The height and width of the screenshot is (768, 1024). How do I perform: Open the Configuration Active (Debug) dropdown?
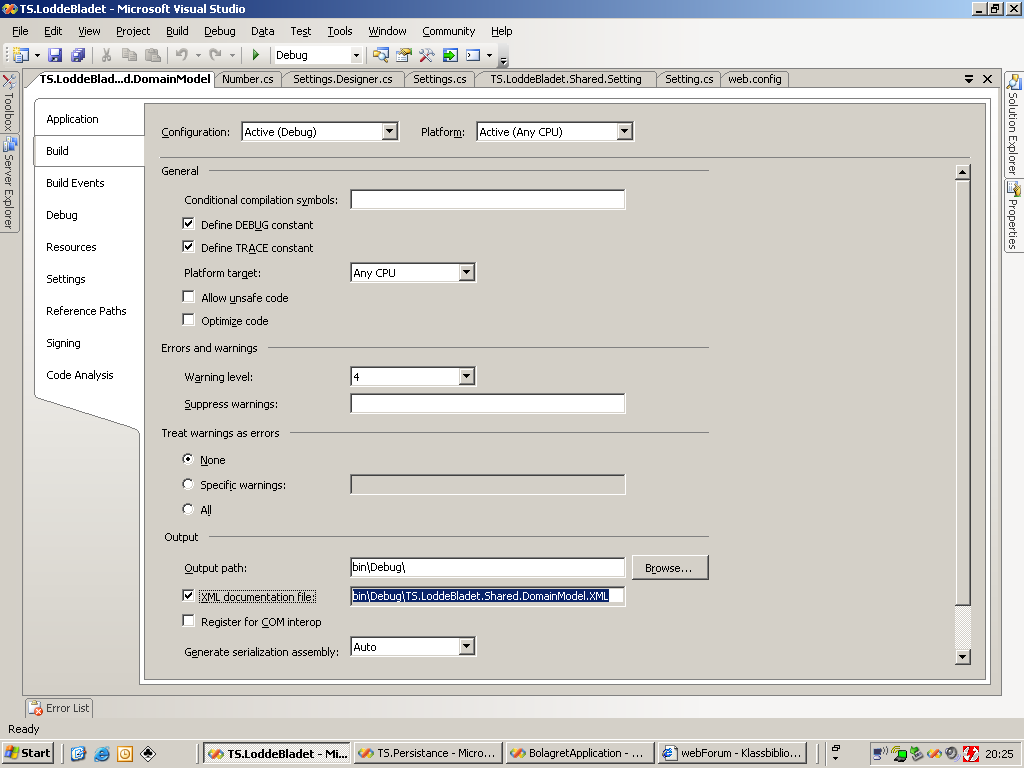[x=389, y=131]
